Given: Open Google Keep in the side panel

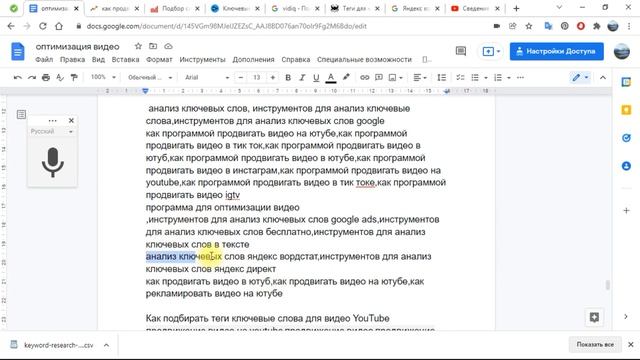Looking at the screenshot, I should (626, 110).
